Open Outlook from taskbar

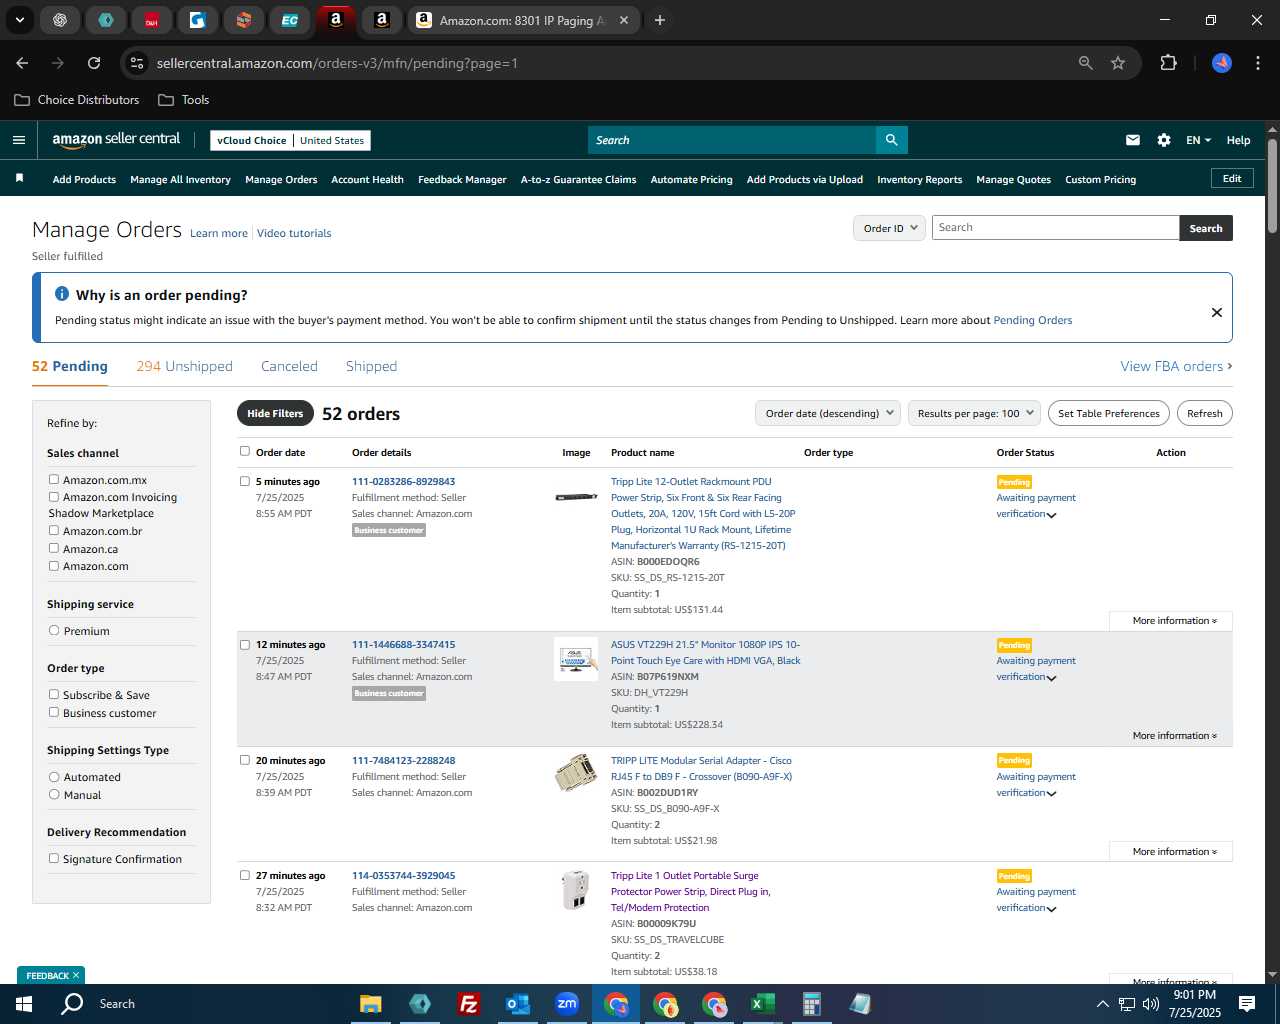pyautogui.click(x=517, y=1004)
